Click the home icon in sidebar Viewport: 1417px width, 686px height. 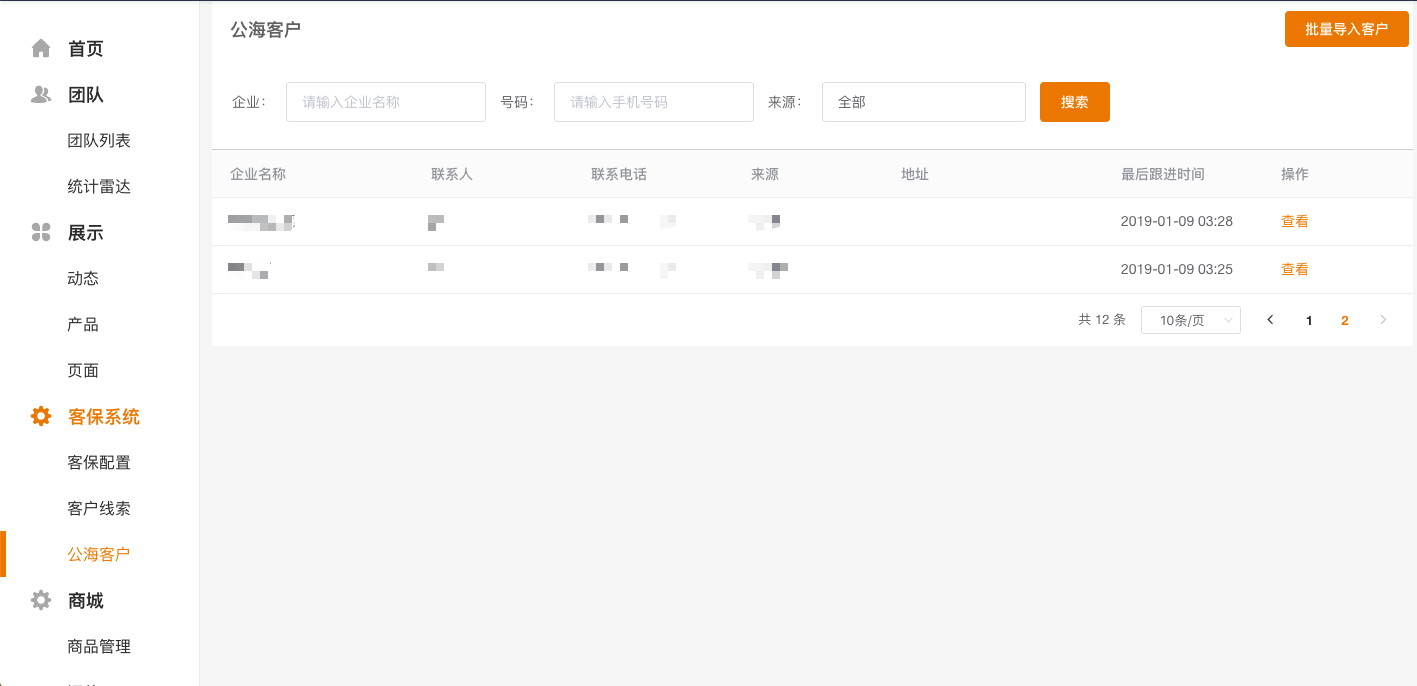(x=41, y=48)
